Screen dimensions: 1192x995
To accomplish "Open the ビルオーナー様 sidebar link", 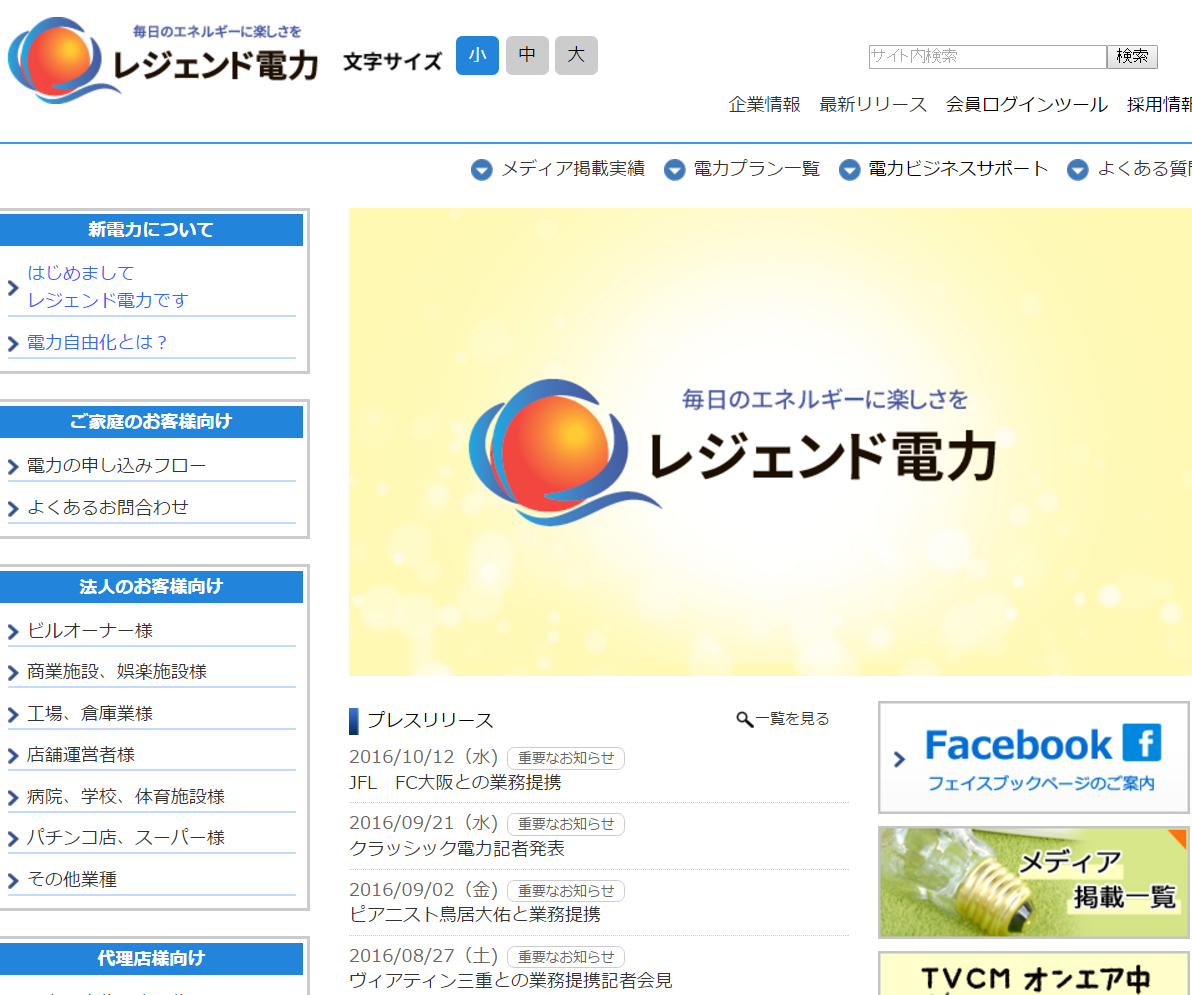I will click(90, 631).
